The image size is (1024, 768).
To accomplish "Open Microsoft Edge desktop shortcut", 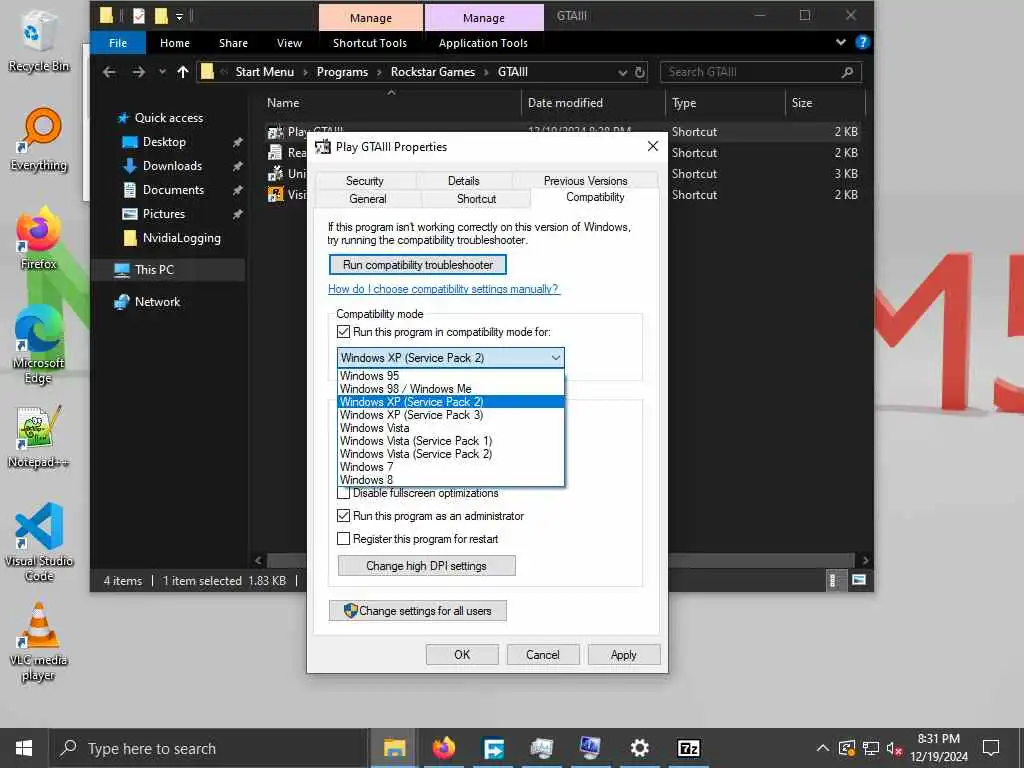I will pos(38,344).
